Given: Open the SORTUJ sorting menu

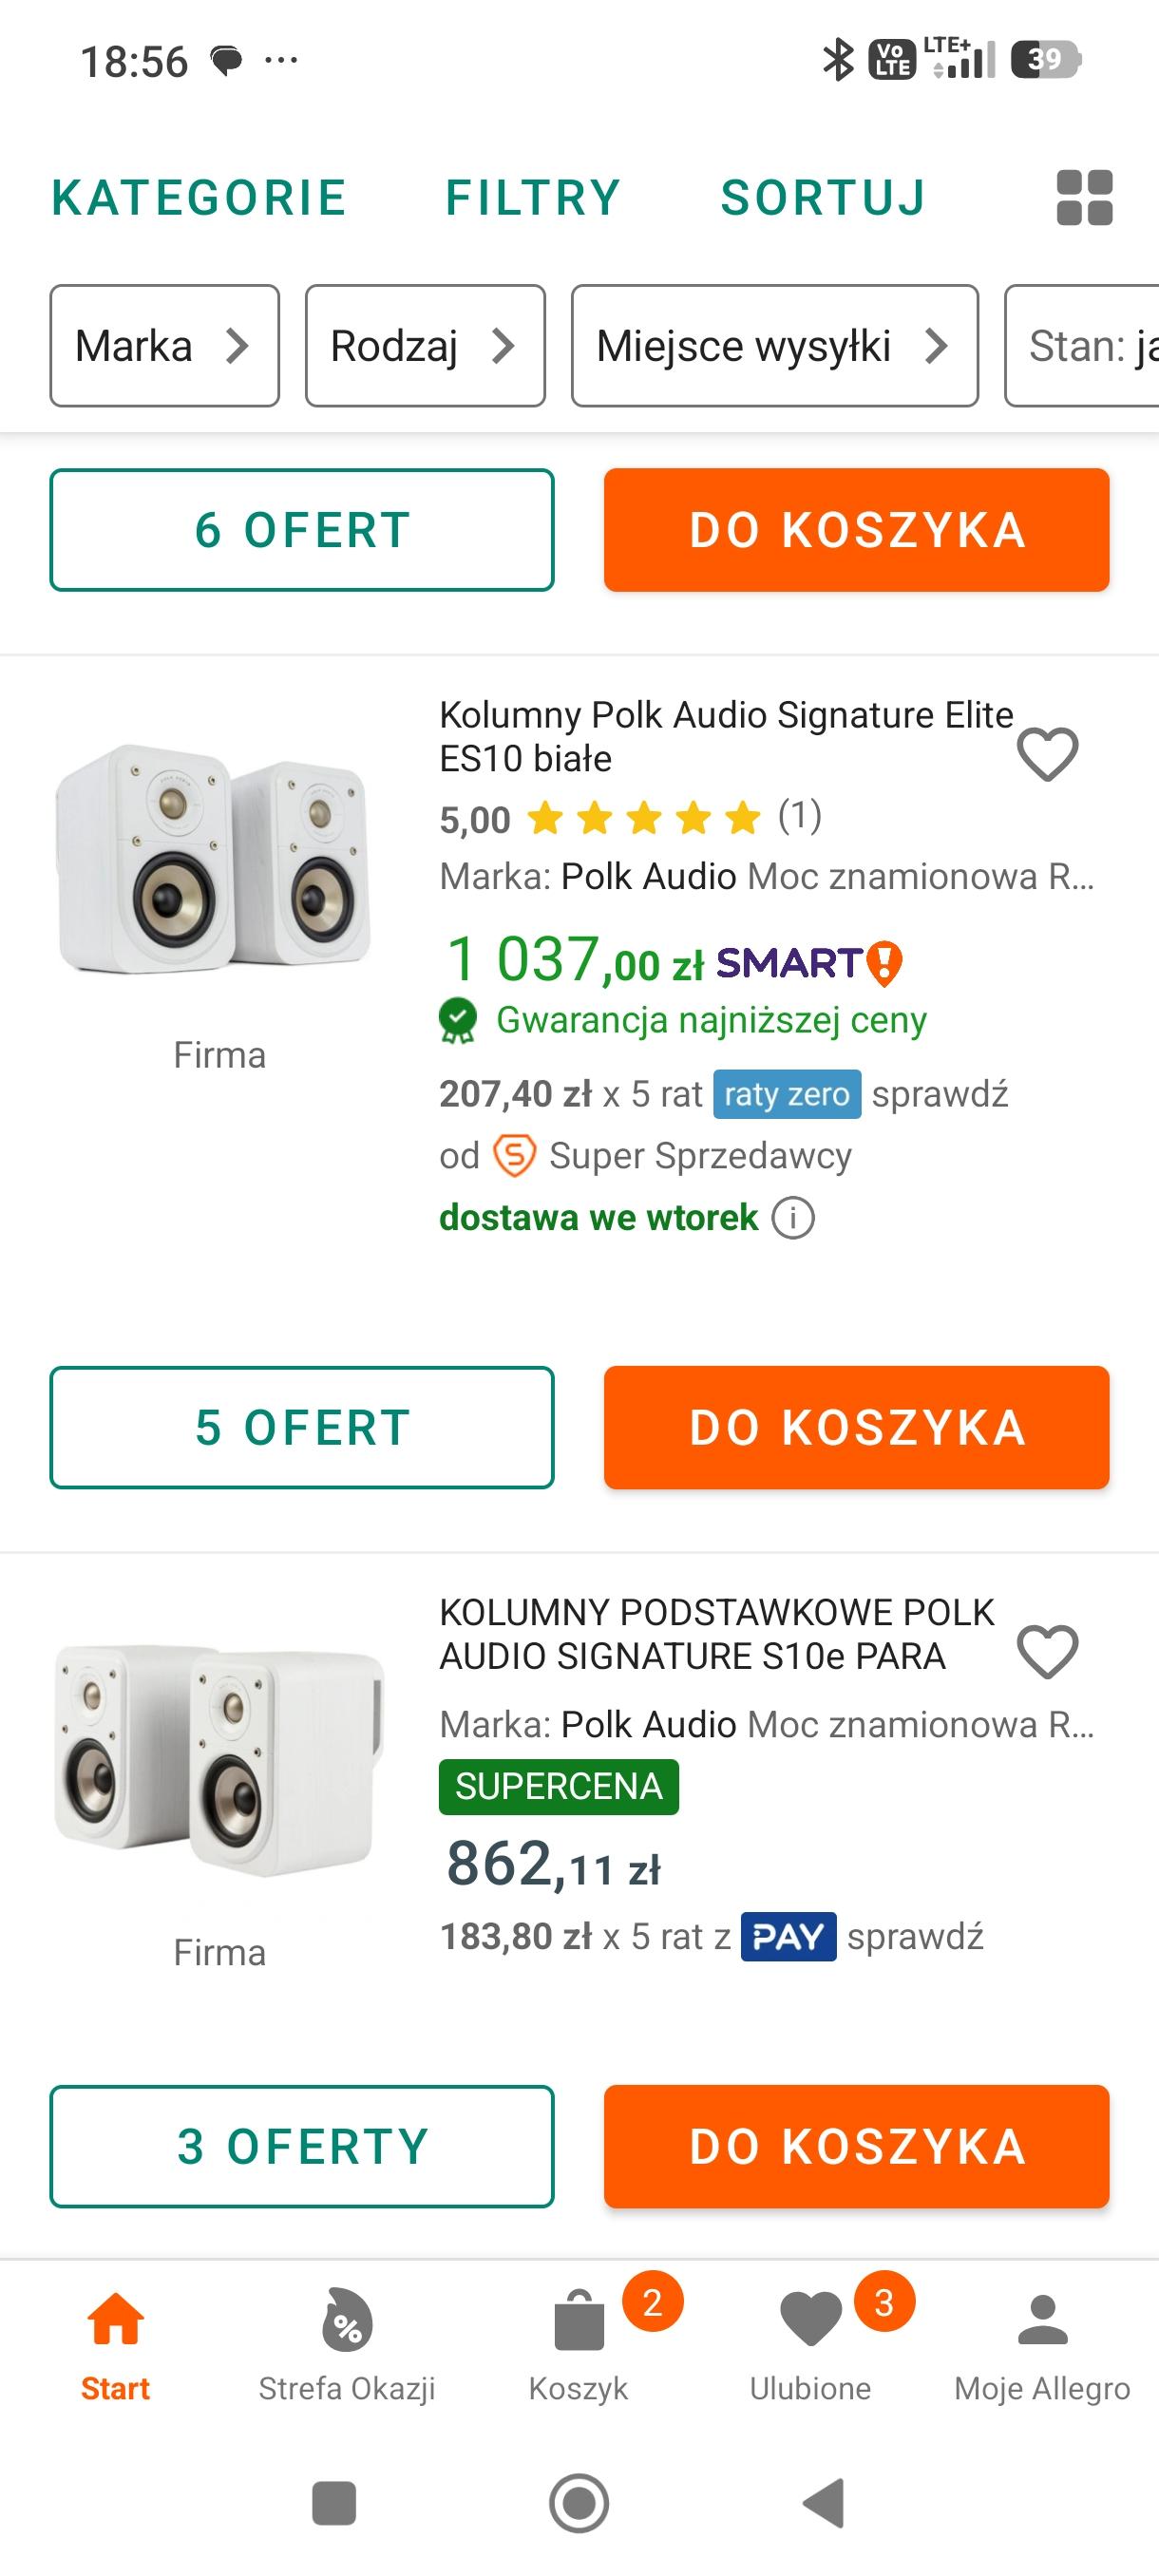Looking at the screenshot, I should [x=823, y=198].
